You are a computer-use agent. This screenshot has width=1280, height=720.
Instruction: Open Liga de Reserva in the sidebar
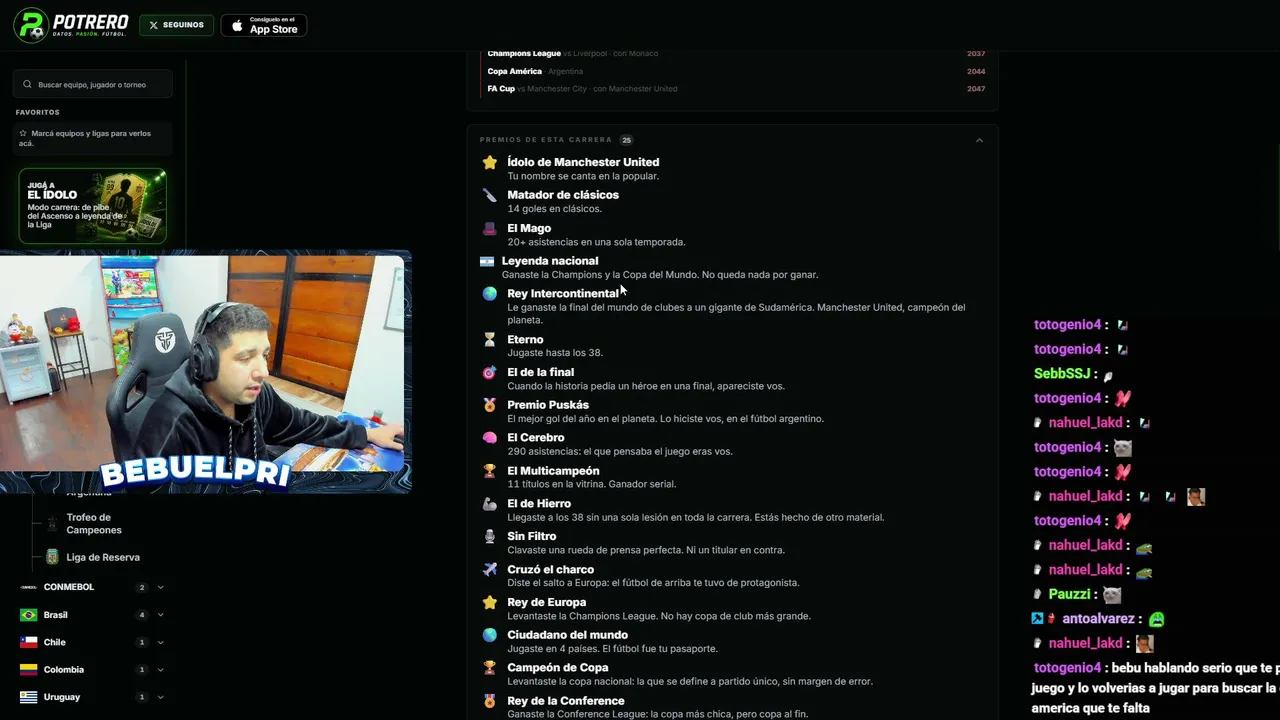[x=103, y=557]
